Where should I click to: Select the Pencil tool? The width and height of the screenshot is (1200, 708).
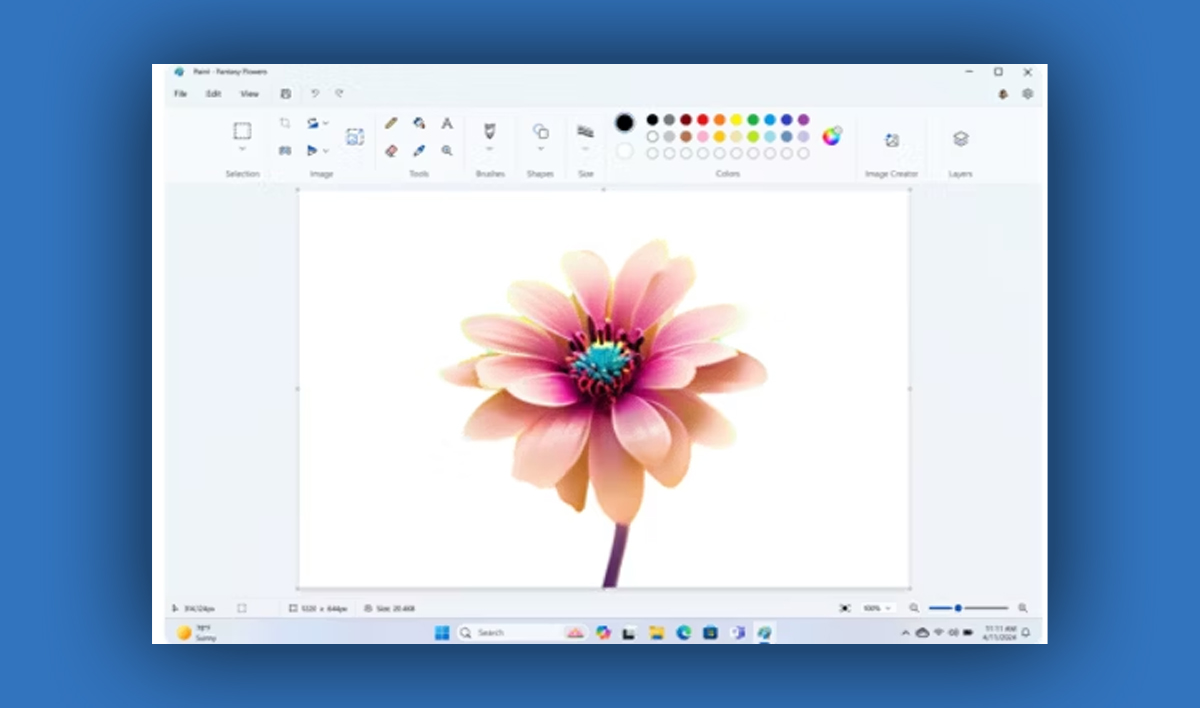[391, 123]
